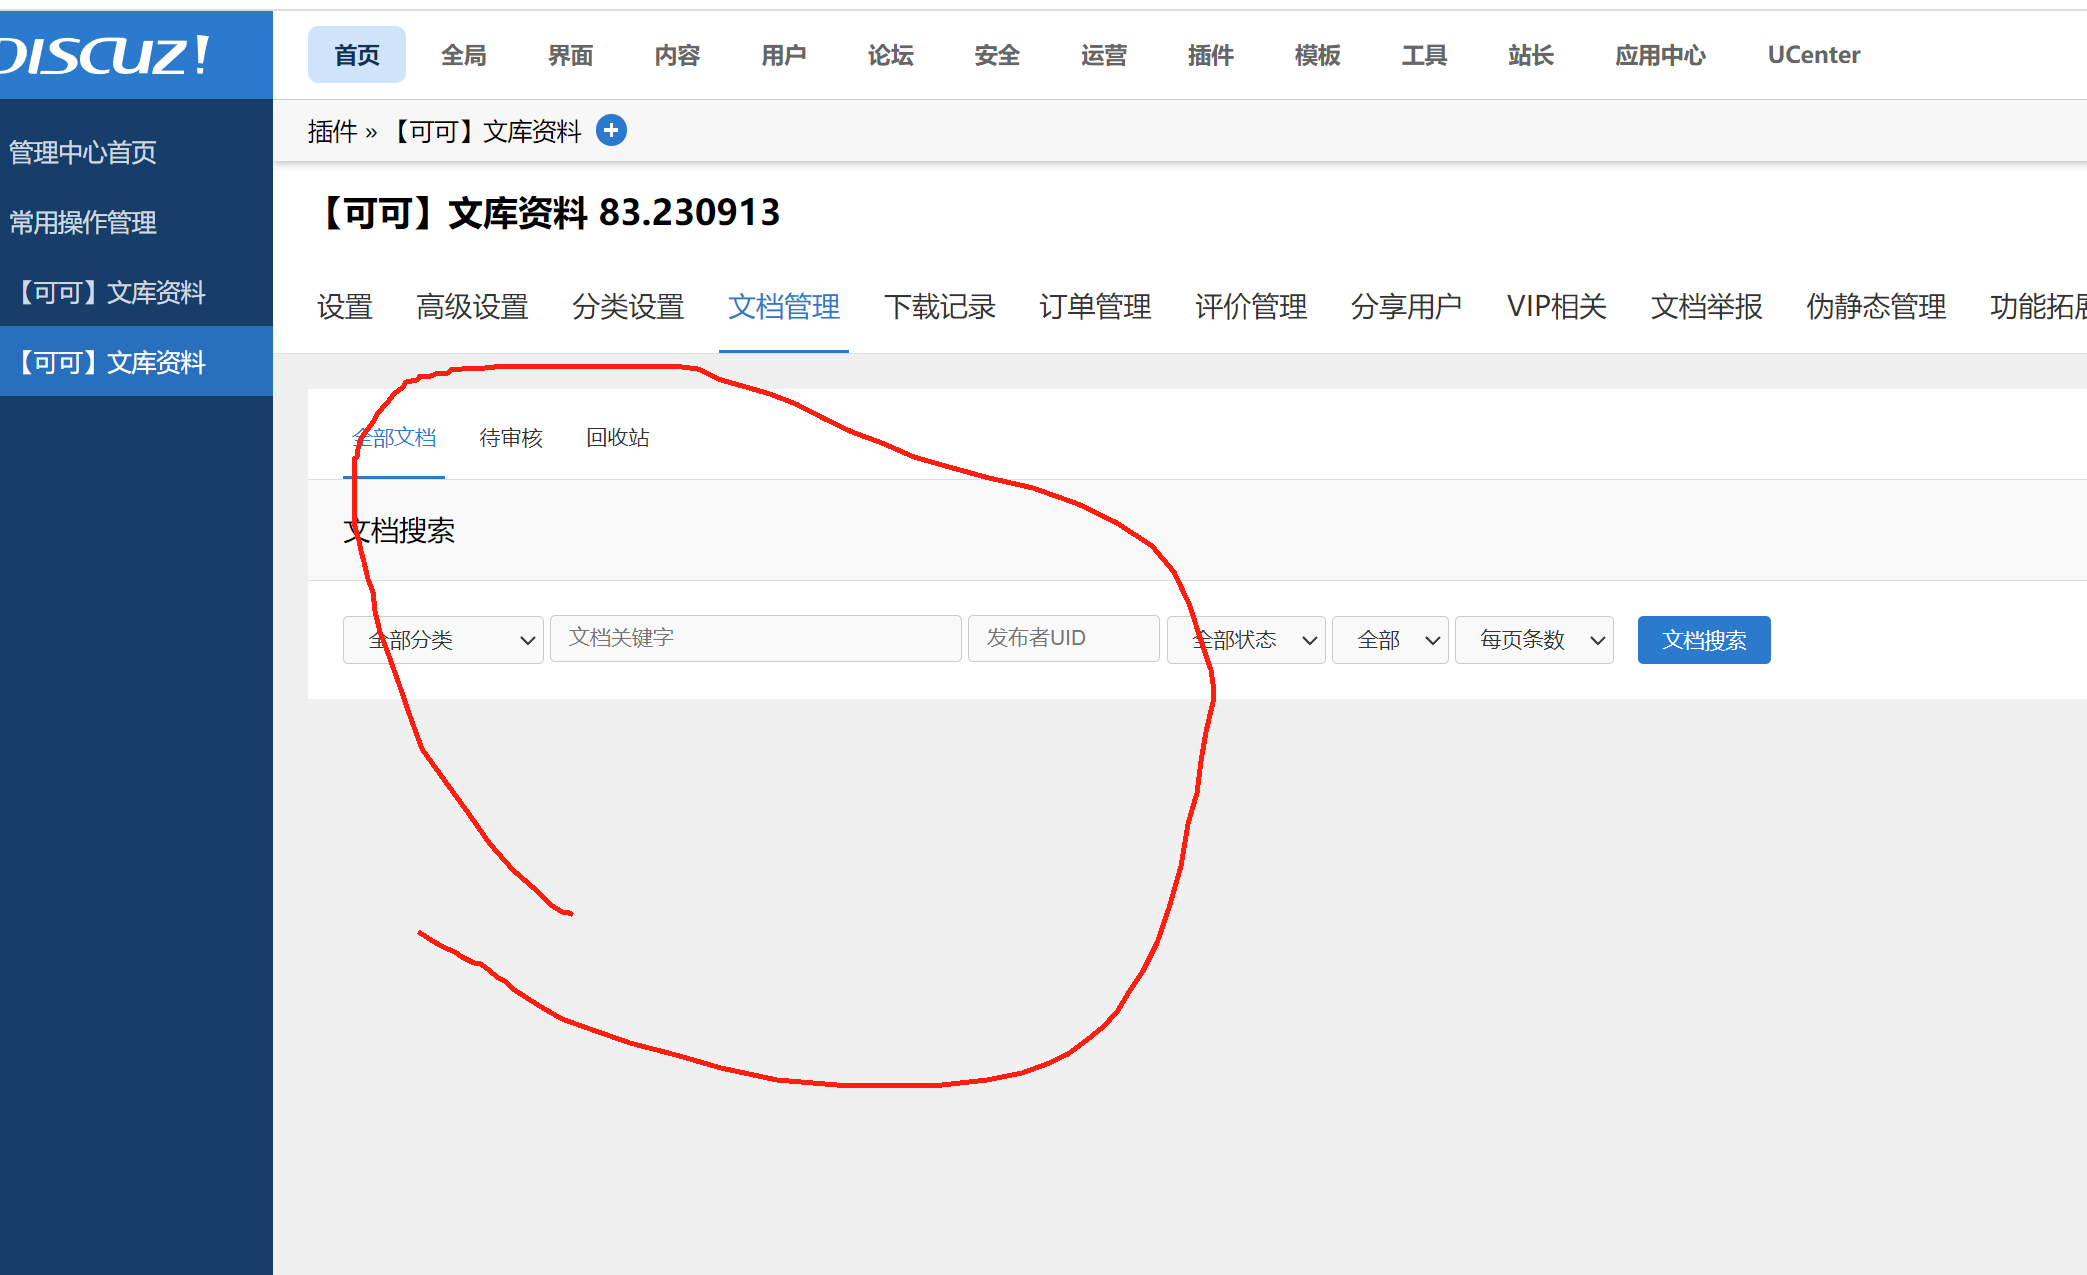The width and height of the screenshot is (2087, 1275).
Task: Open the 应用中心 top menu
Action: 1661,55
